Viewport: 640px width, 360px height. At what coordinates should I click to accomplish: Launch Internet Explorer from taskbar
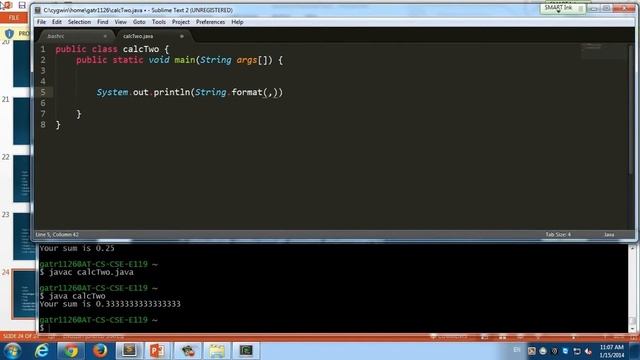(42, 351)
